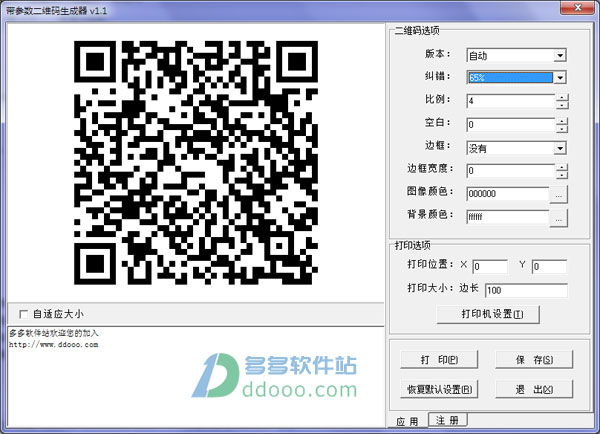Close the window with the X button
This screenshot has width=600, height=434.
pyautogui.click(x=578, y=7)
